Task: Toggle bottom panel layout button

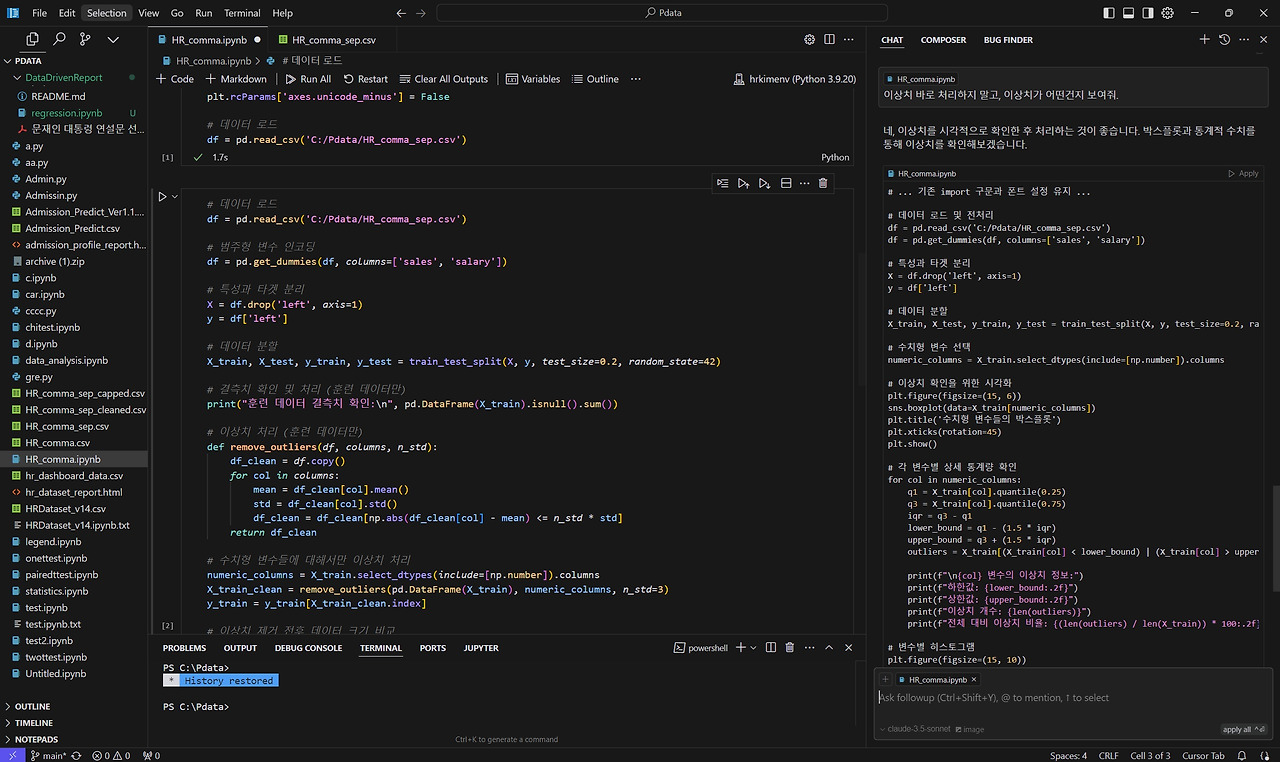Action: point(1128,13)
